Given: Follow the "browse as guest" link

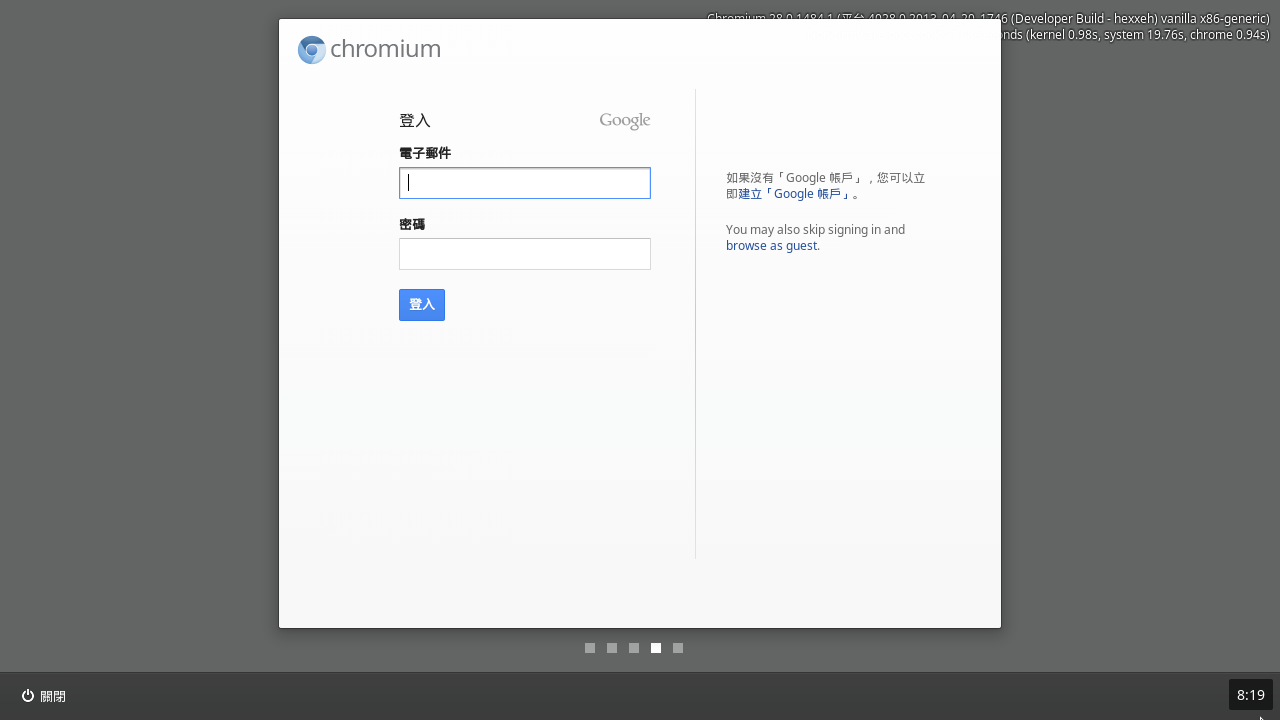Looking at the screenshot, I should pyautogui.click(x=771, y=246).
